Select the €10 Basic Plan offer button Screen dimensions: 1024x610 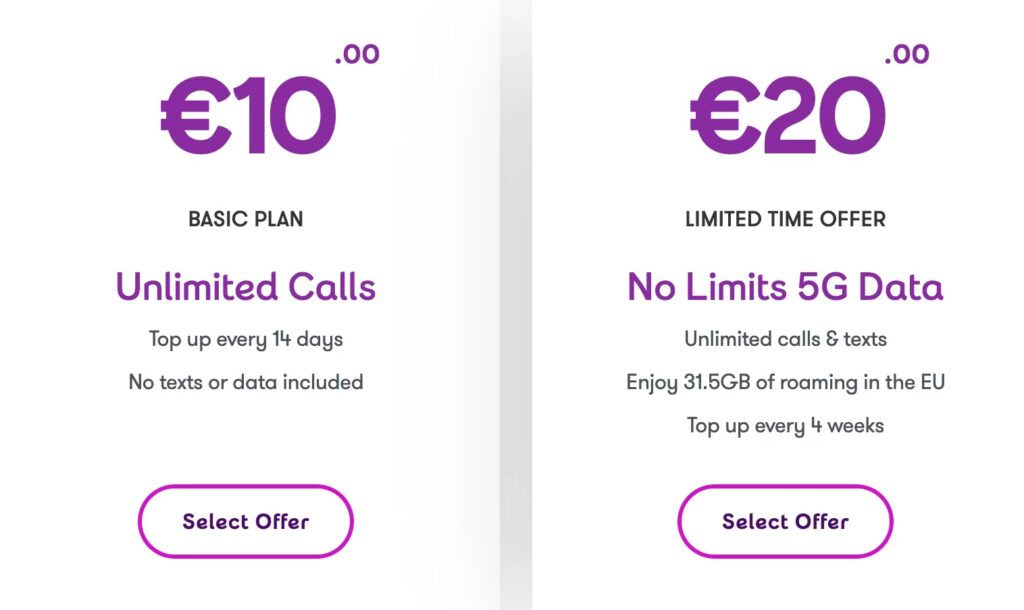[x=245, y=521]
